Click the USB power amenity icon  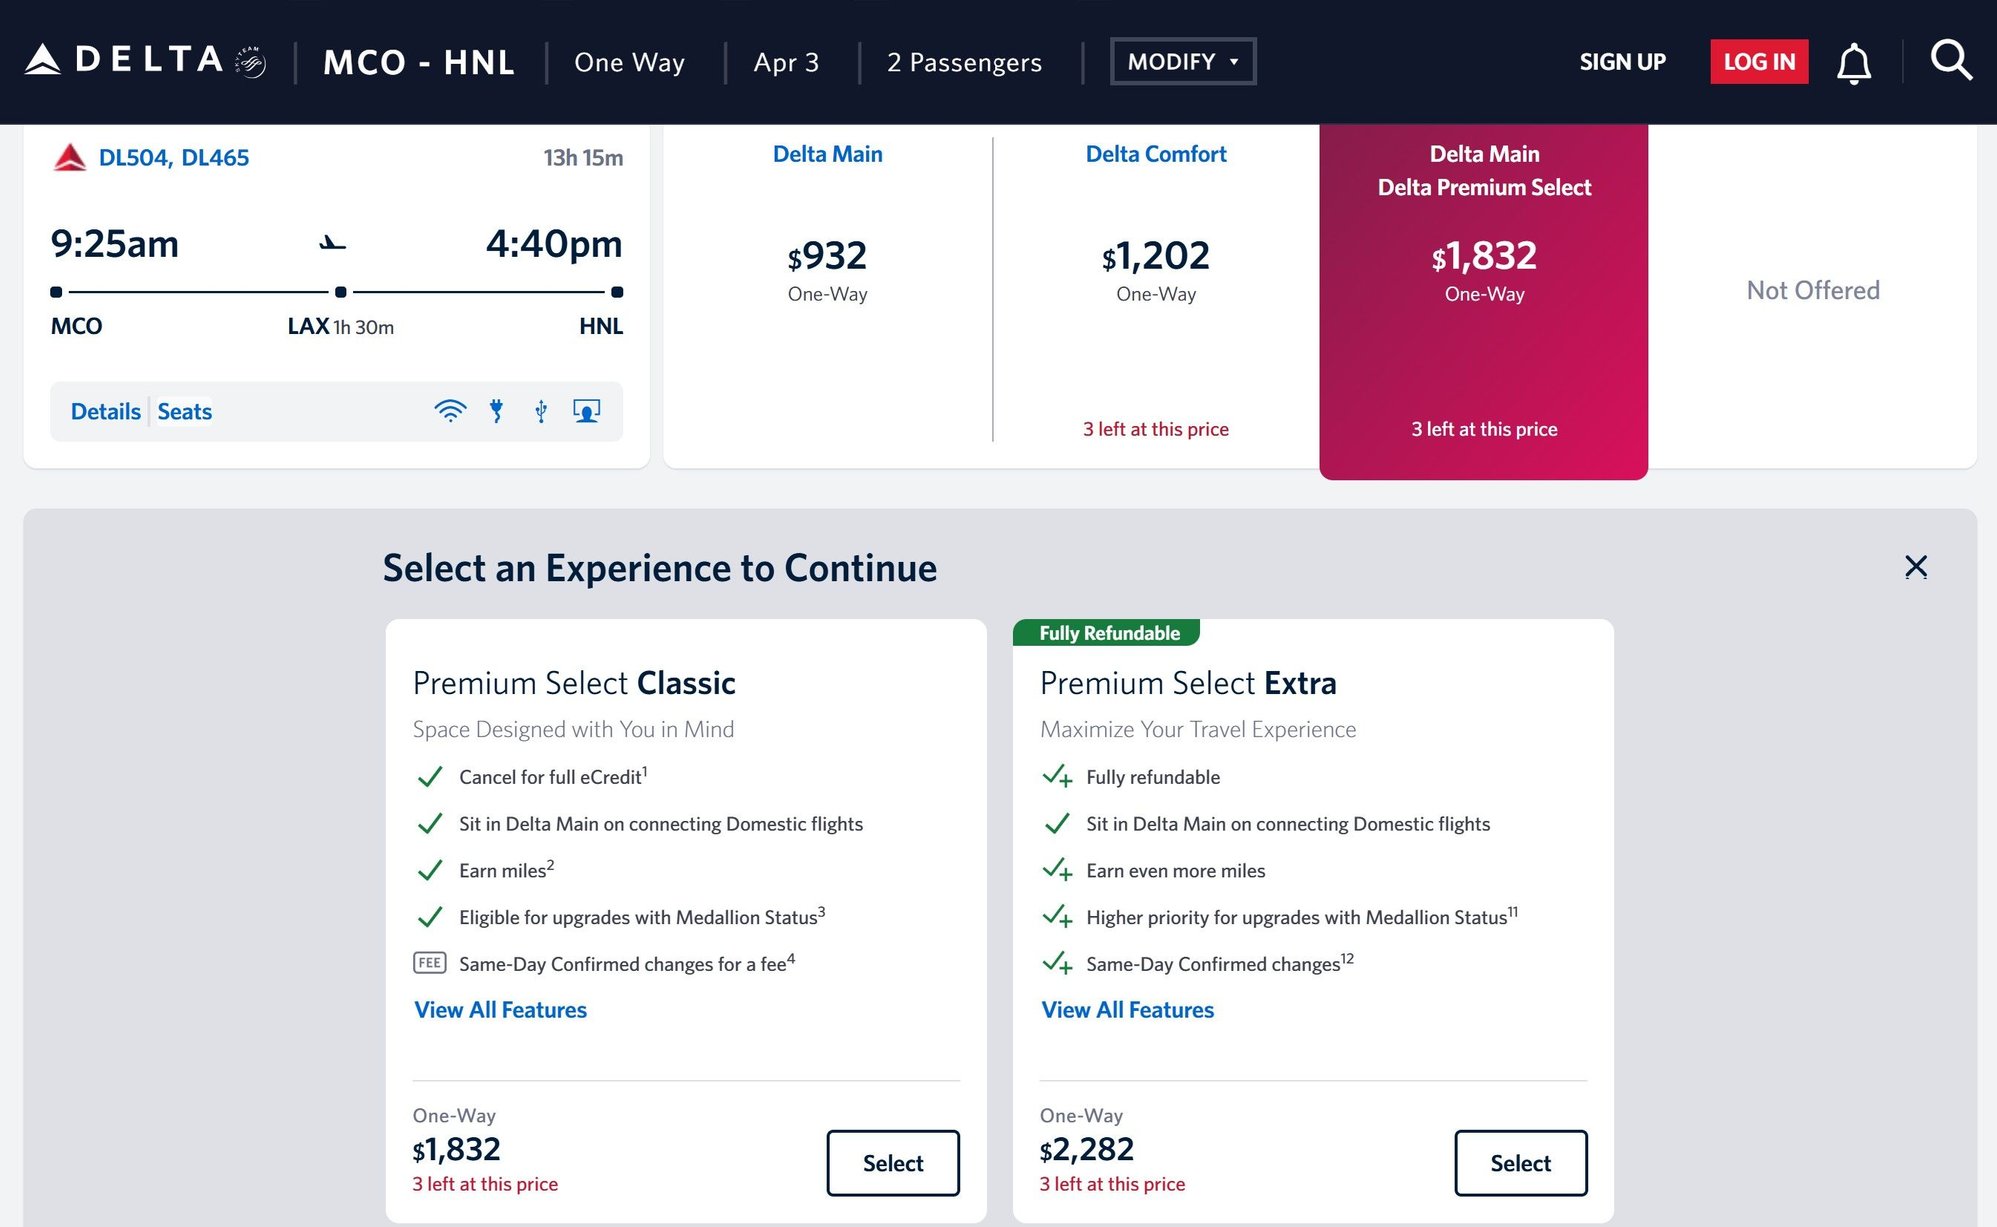[x=541, y=411]
